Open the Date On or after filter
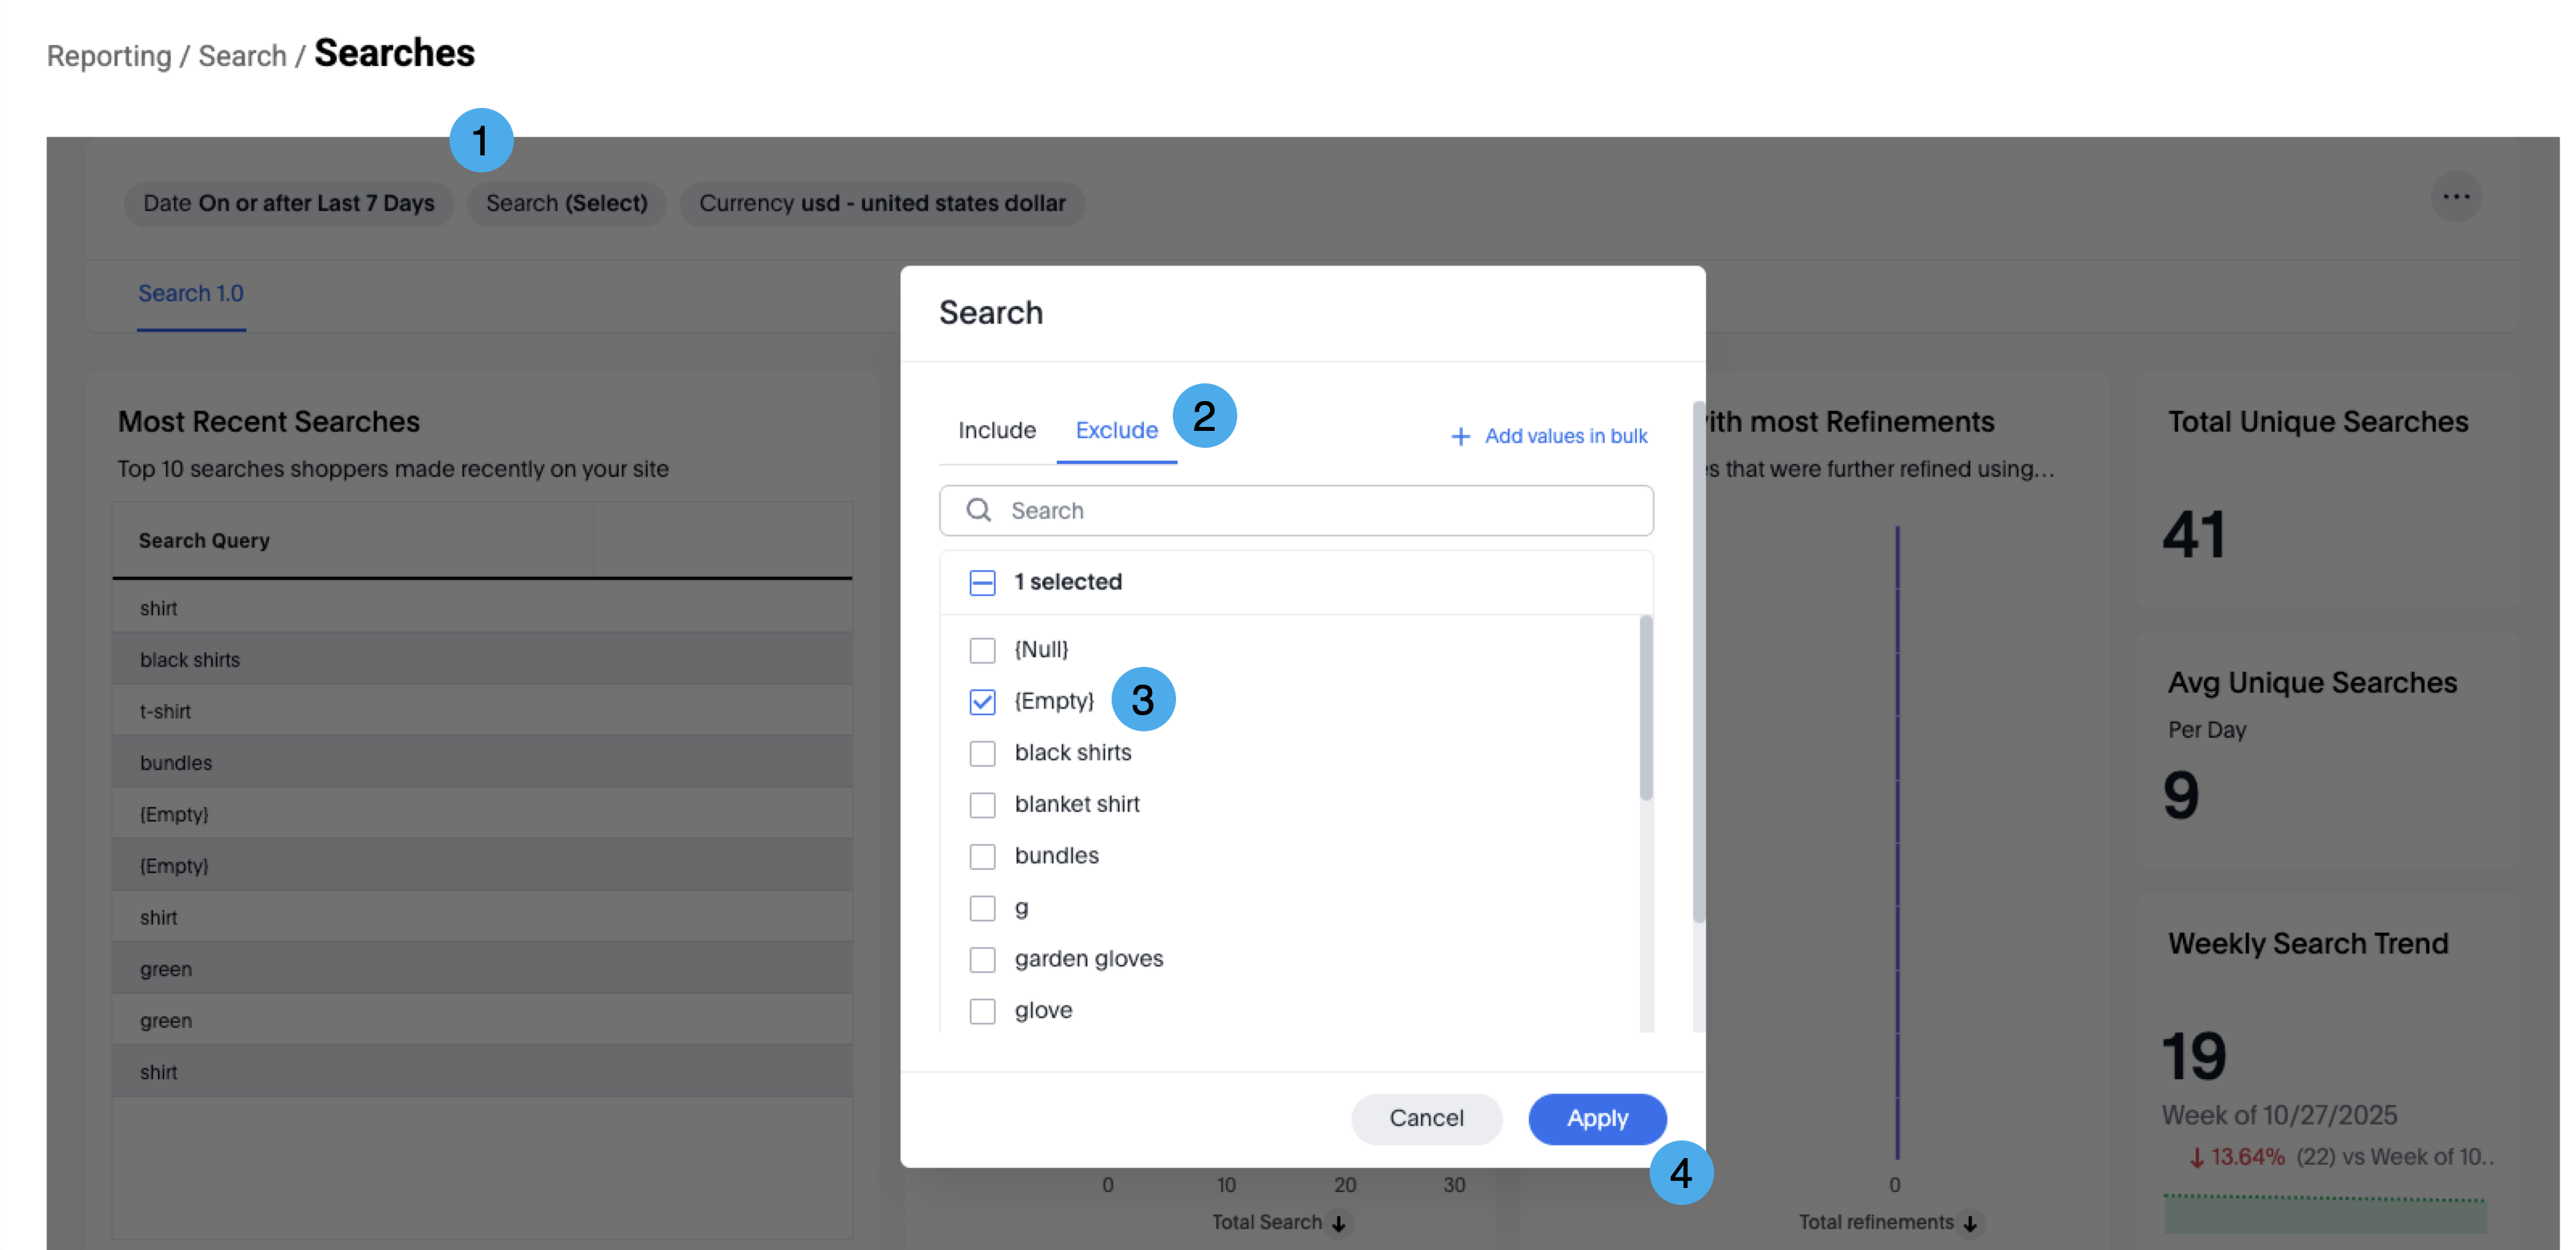Viewport: 2576px width, 1250px height. pyautogui.click(x=288, y=204)
